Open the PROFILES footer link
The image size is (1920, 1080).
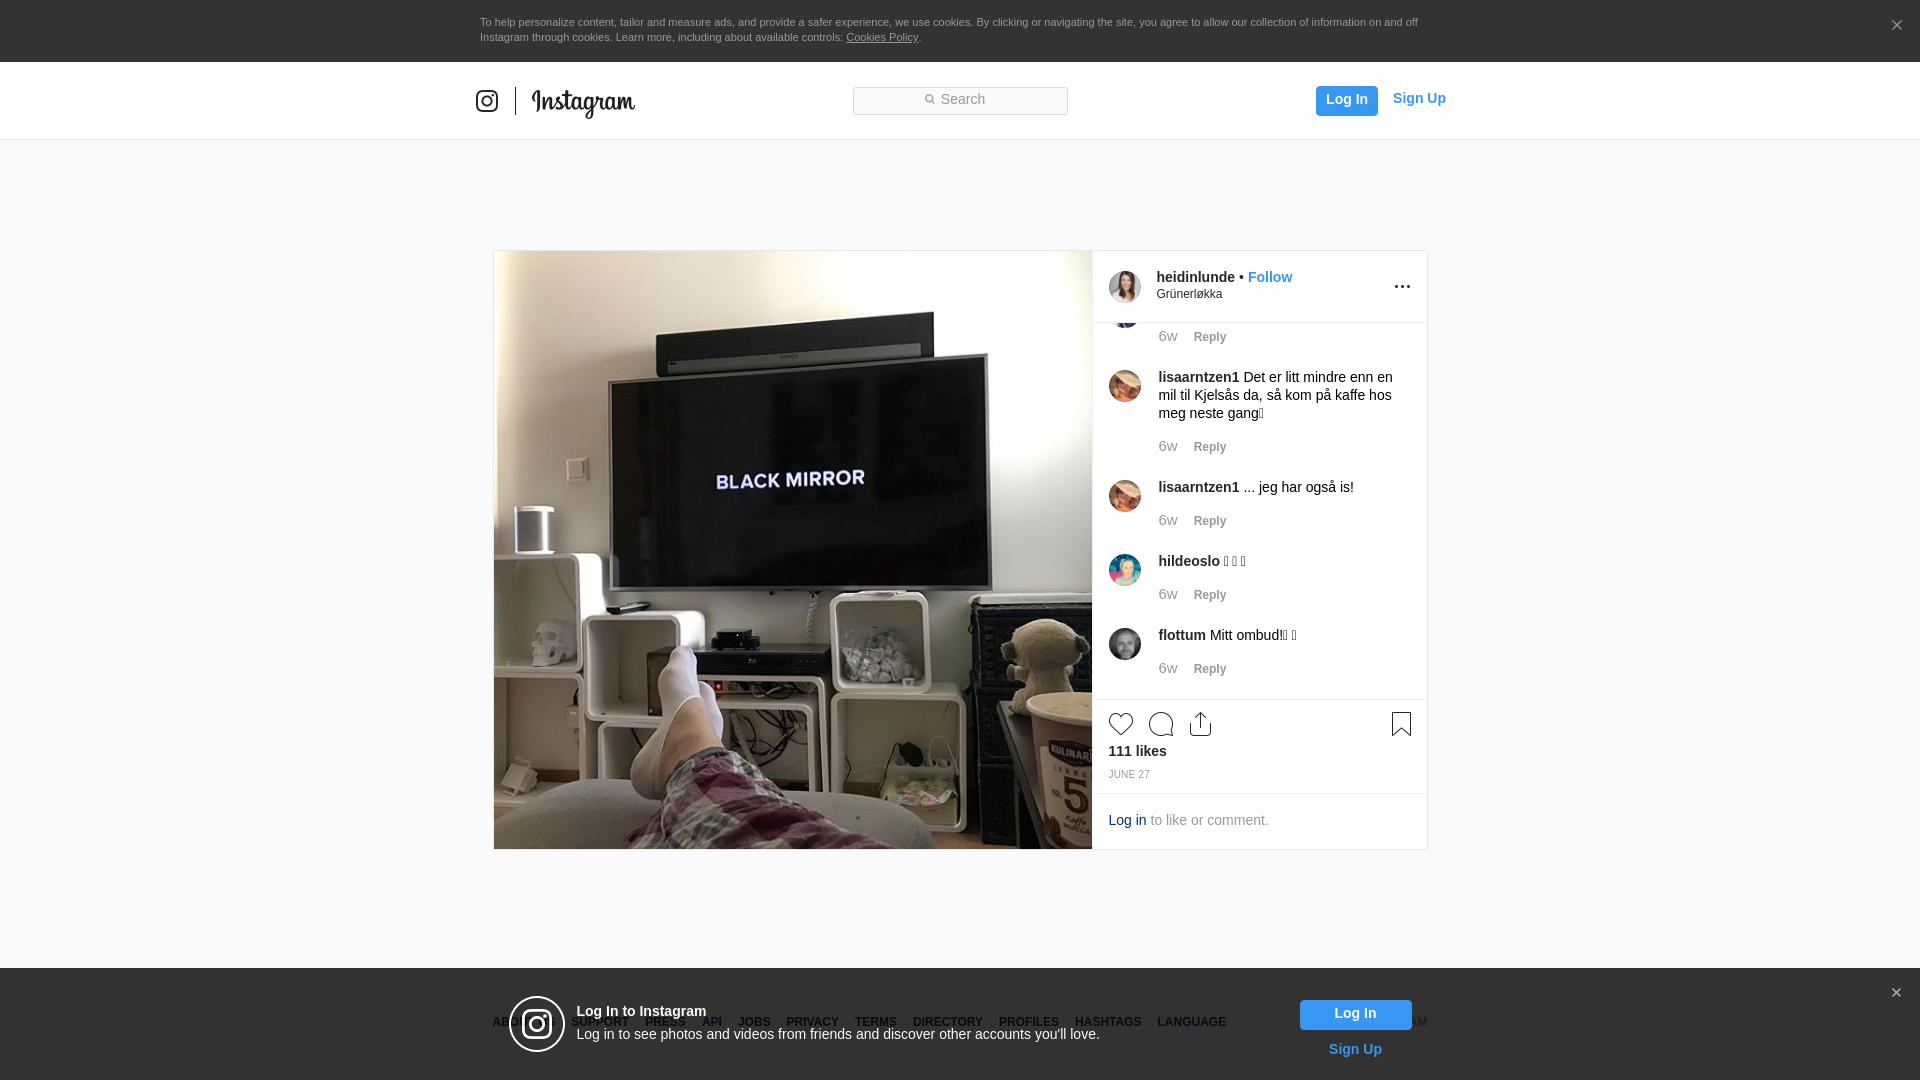(x=1029, y=1022)
